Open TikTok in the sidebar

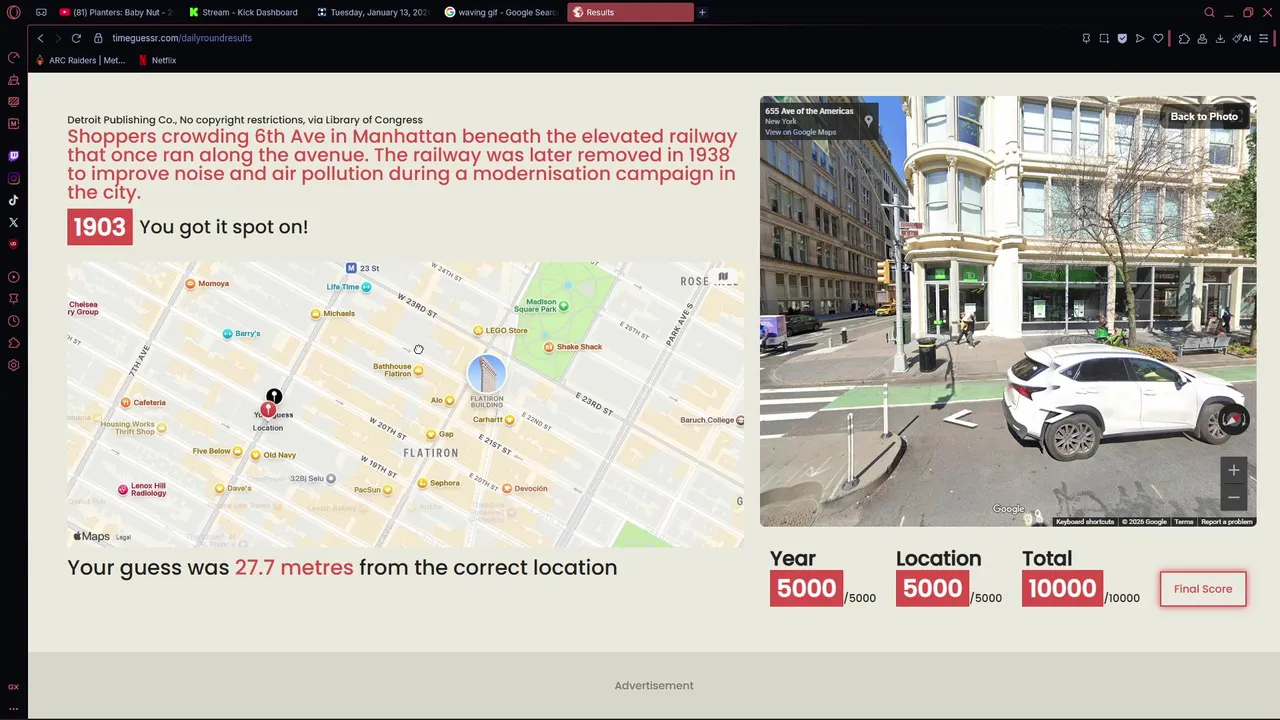(x=13, y=200)
